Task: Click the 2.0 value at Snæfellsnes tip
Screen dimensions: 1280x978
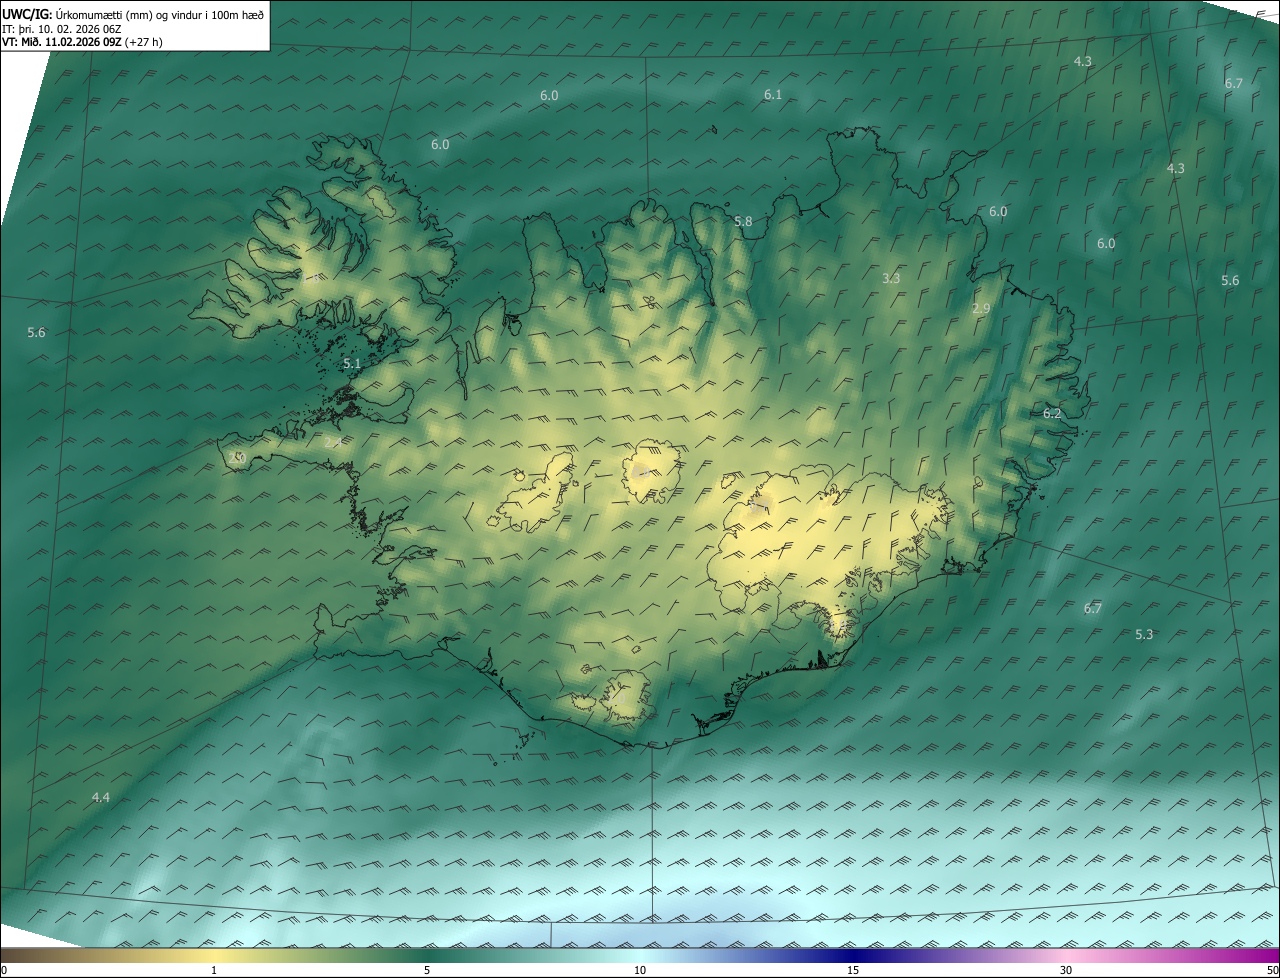Action: click(x=237, y=458)
